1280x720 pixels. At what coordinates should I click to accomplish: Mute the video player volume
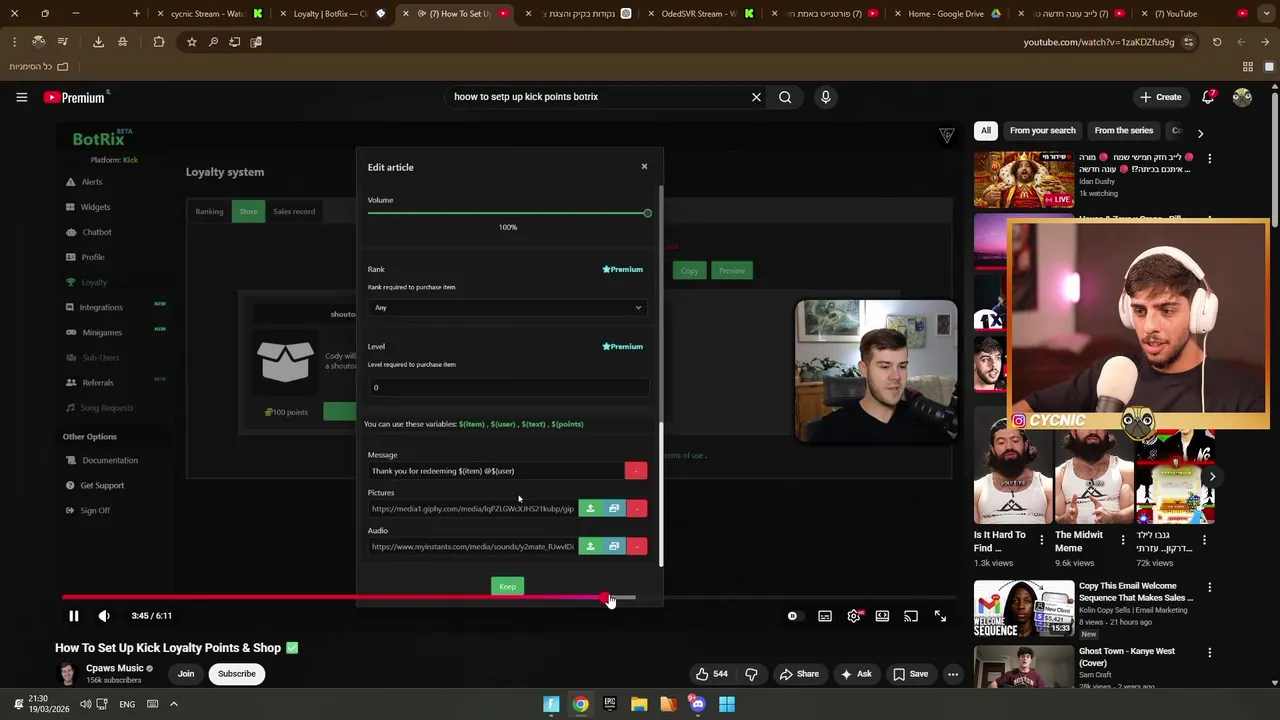click(104, 616)
